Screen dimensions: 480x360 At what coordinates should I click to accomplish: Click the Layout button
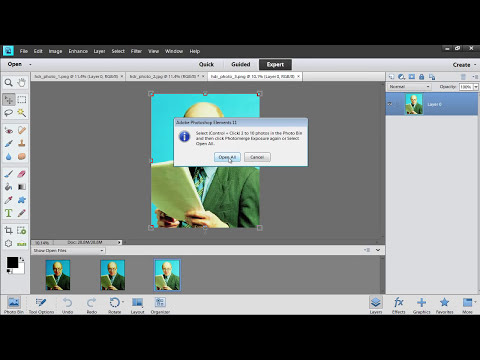[137, 305]
